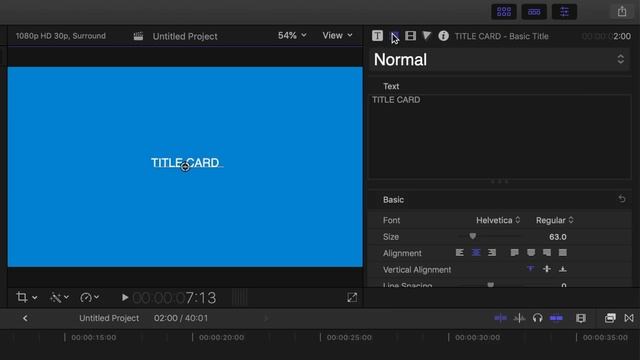Screen dimensions: 640x360
Task: Set vertical alignment to top
Action: (530, 269)
